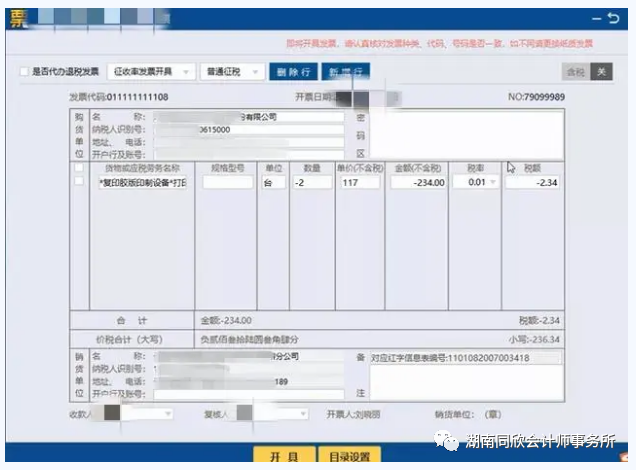Viewport: 636px width, 470px height.
Task: Click the 开具 button at bottom
Action: [284, 455]
